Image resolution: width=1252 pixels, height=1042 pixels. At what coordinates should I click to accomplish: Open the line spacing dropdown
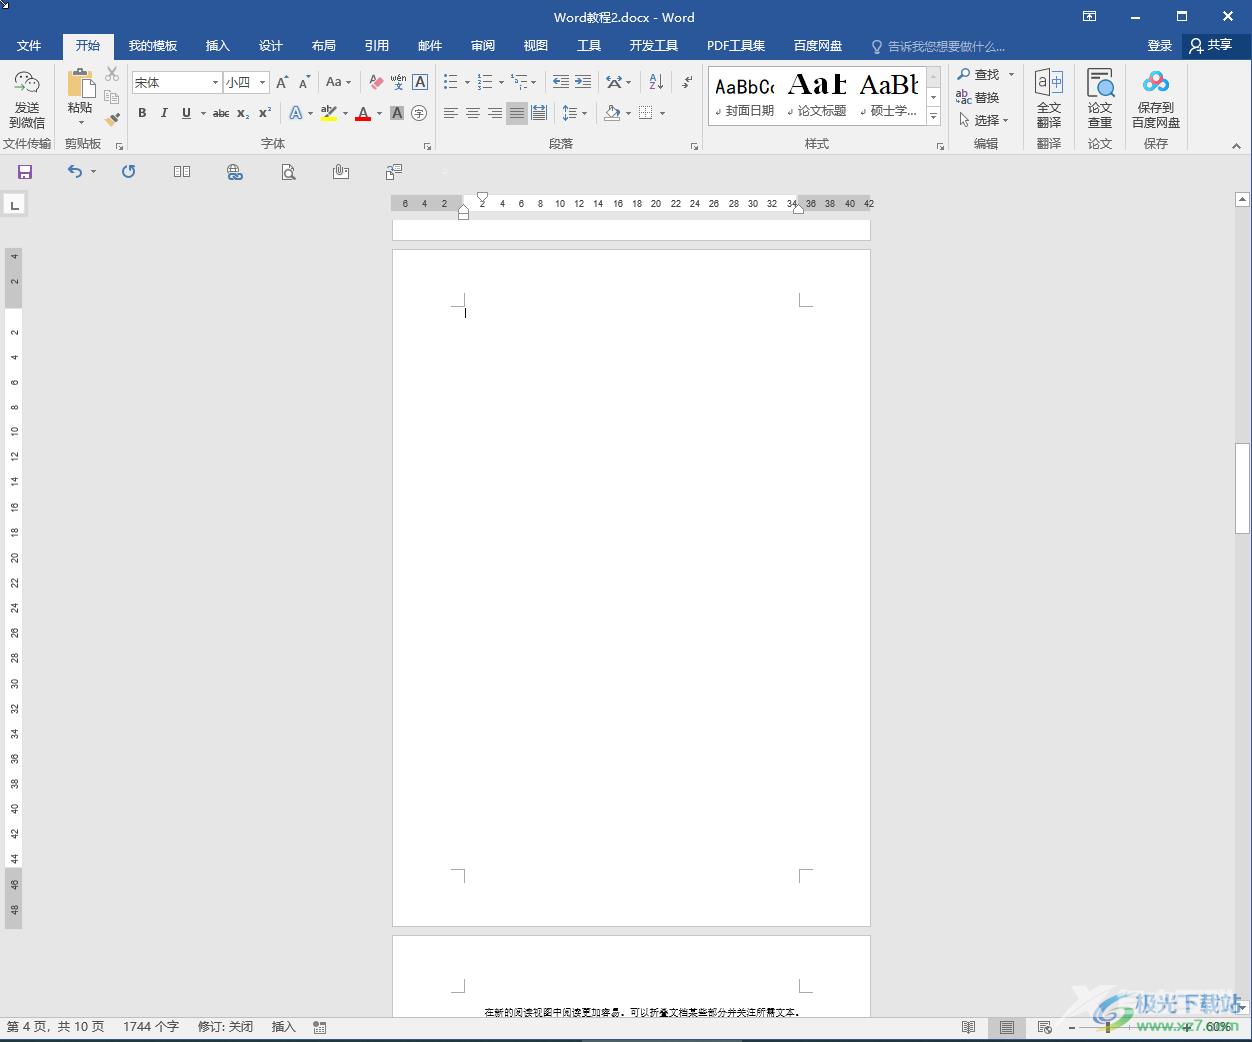click(x=574, y=113)
